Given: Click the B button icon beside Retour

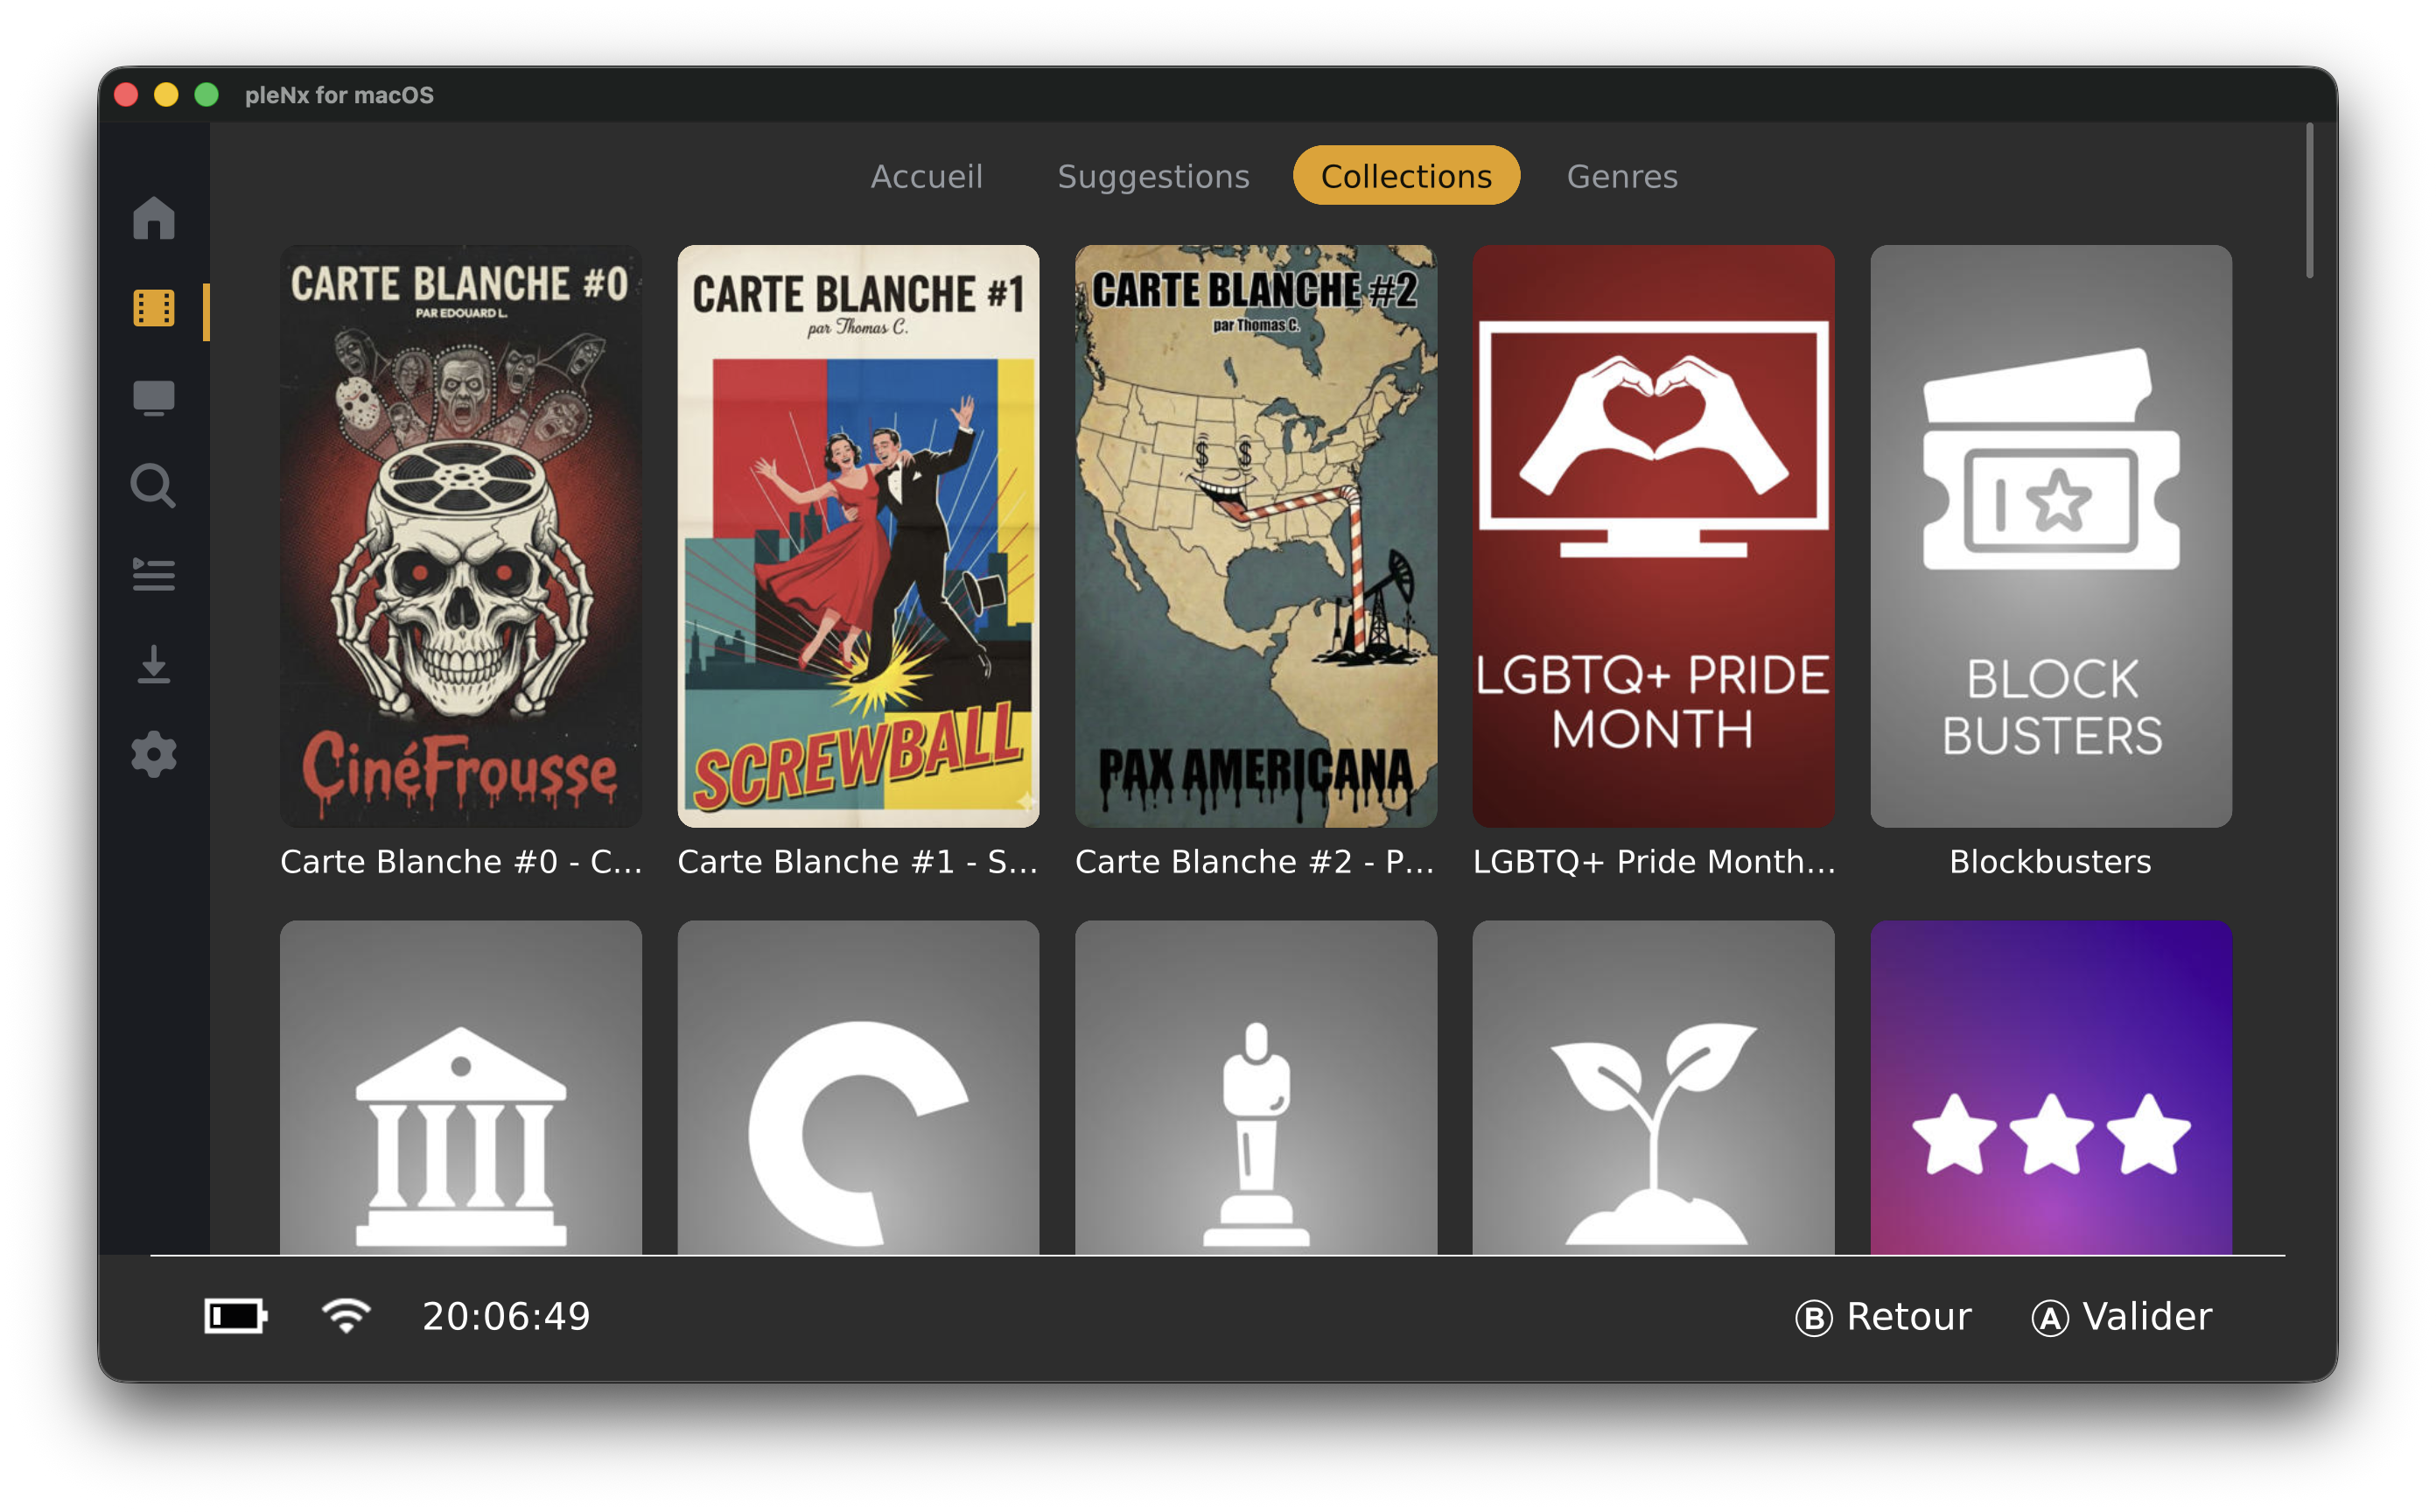Looking at the screenshot, I should point(1813,1318).
